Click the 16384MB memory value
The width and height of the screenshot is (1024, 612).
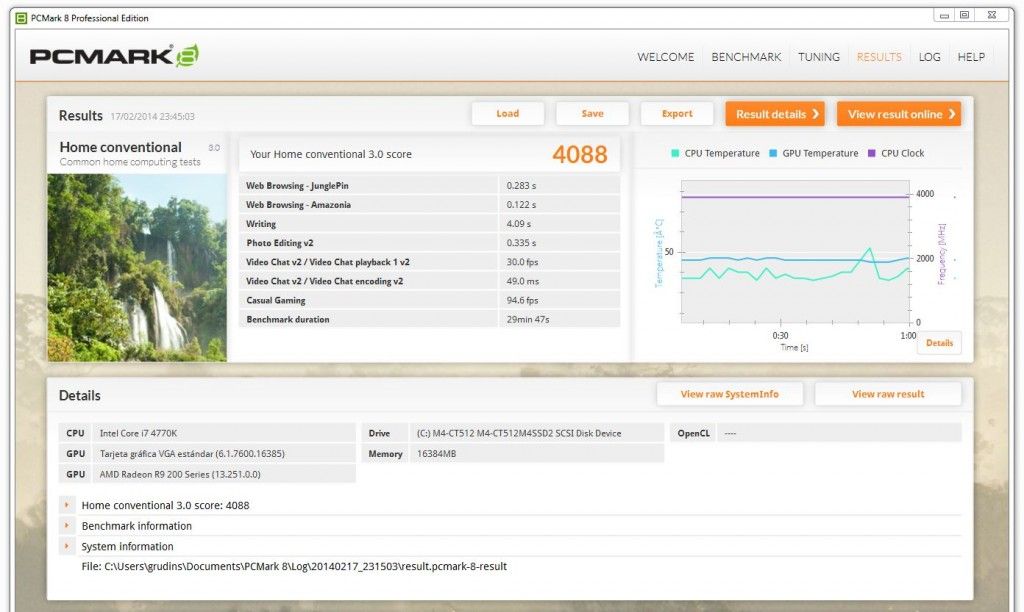click(436, 453)
